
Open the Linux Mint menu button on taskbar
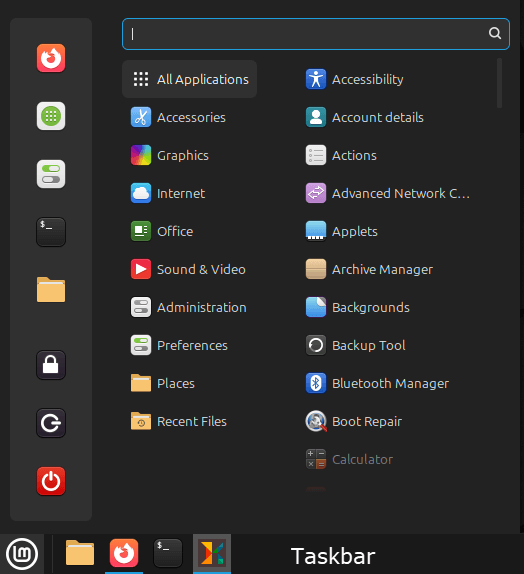pyautogui.click(x=22, y=554)
